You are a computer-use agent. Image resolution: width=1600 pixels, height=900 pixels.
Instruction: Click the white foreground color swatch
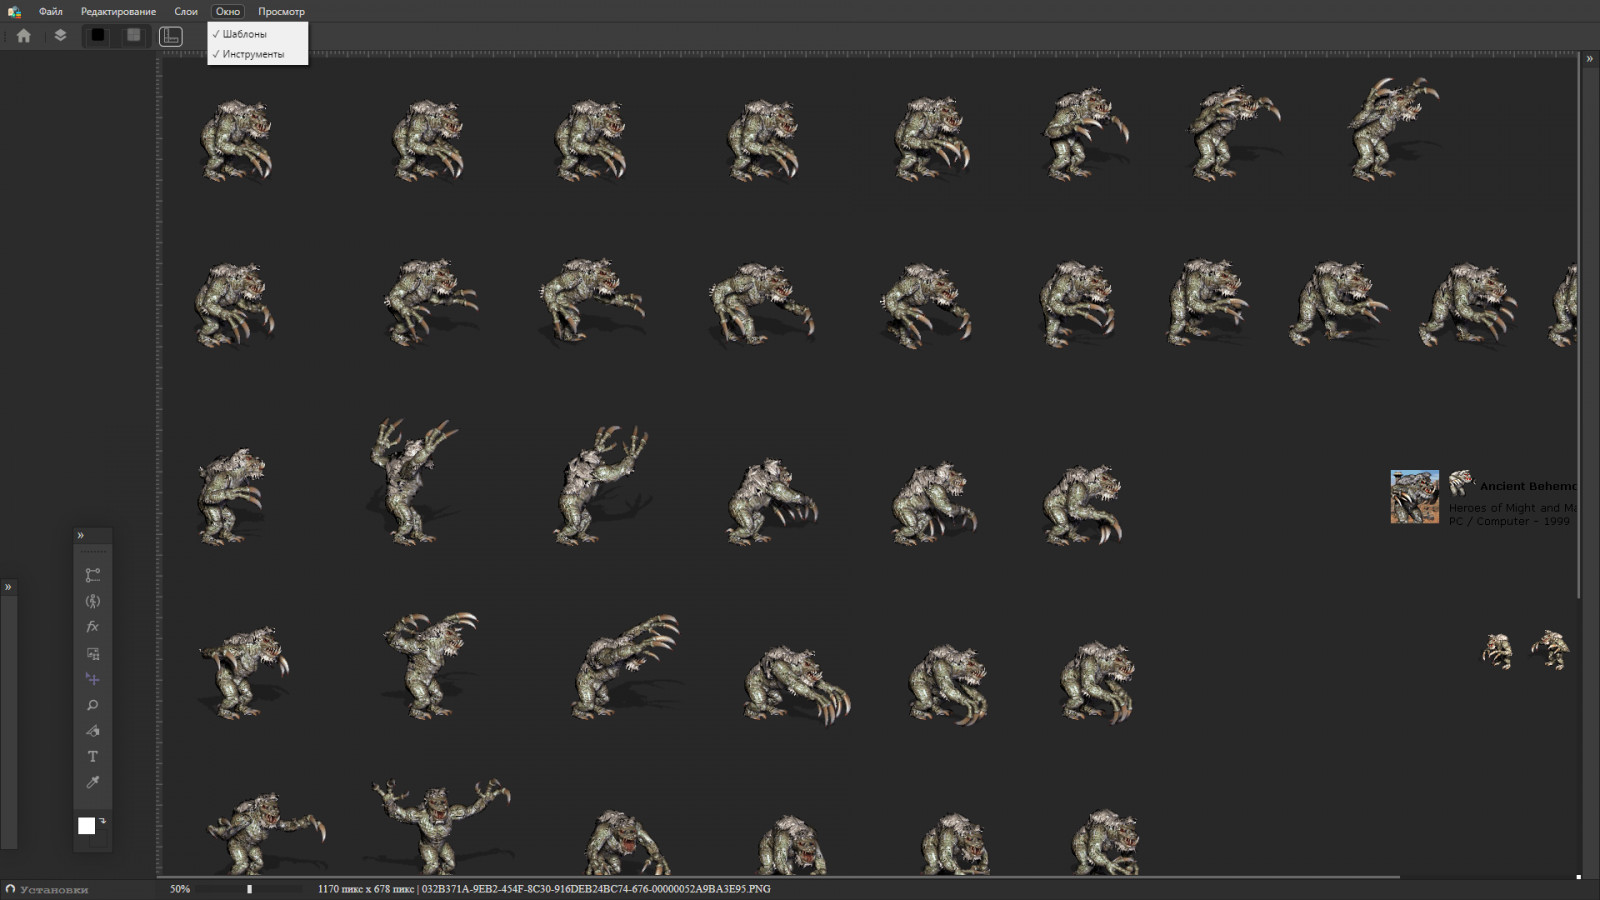(87, 825)
